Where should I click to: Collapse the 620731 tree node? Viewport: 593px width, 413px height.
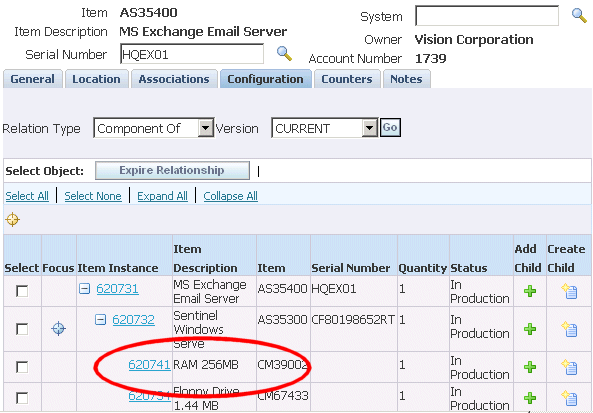[84, 289]
